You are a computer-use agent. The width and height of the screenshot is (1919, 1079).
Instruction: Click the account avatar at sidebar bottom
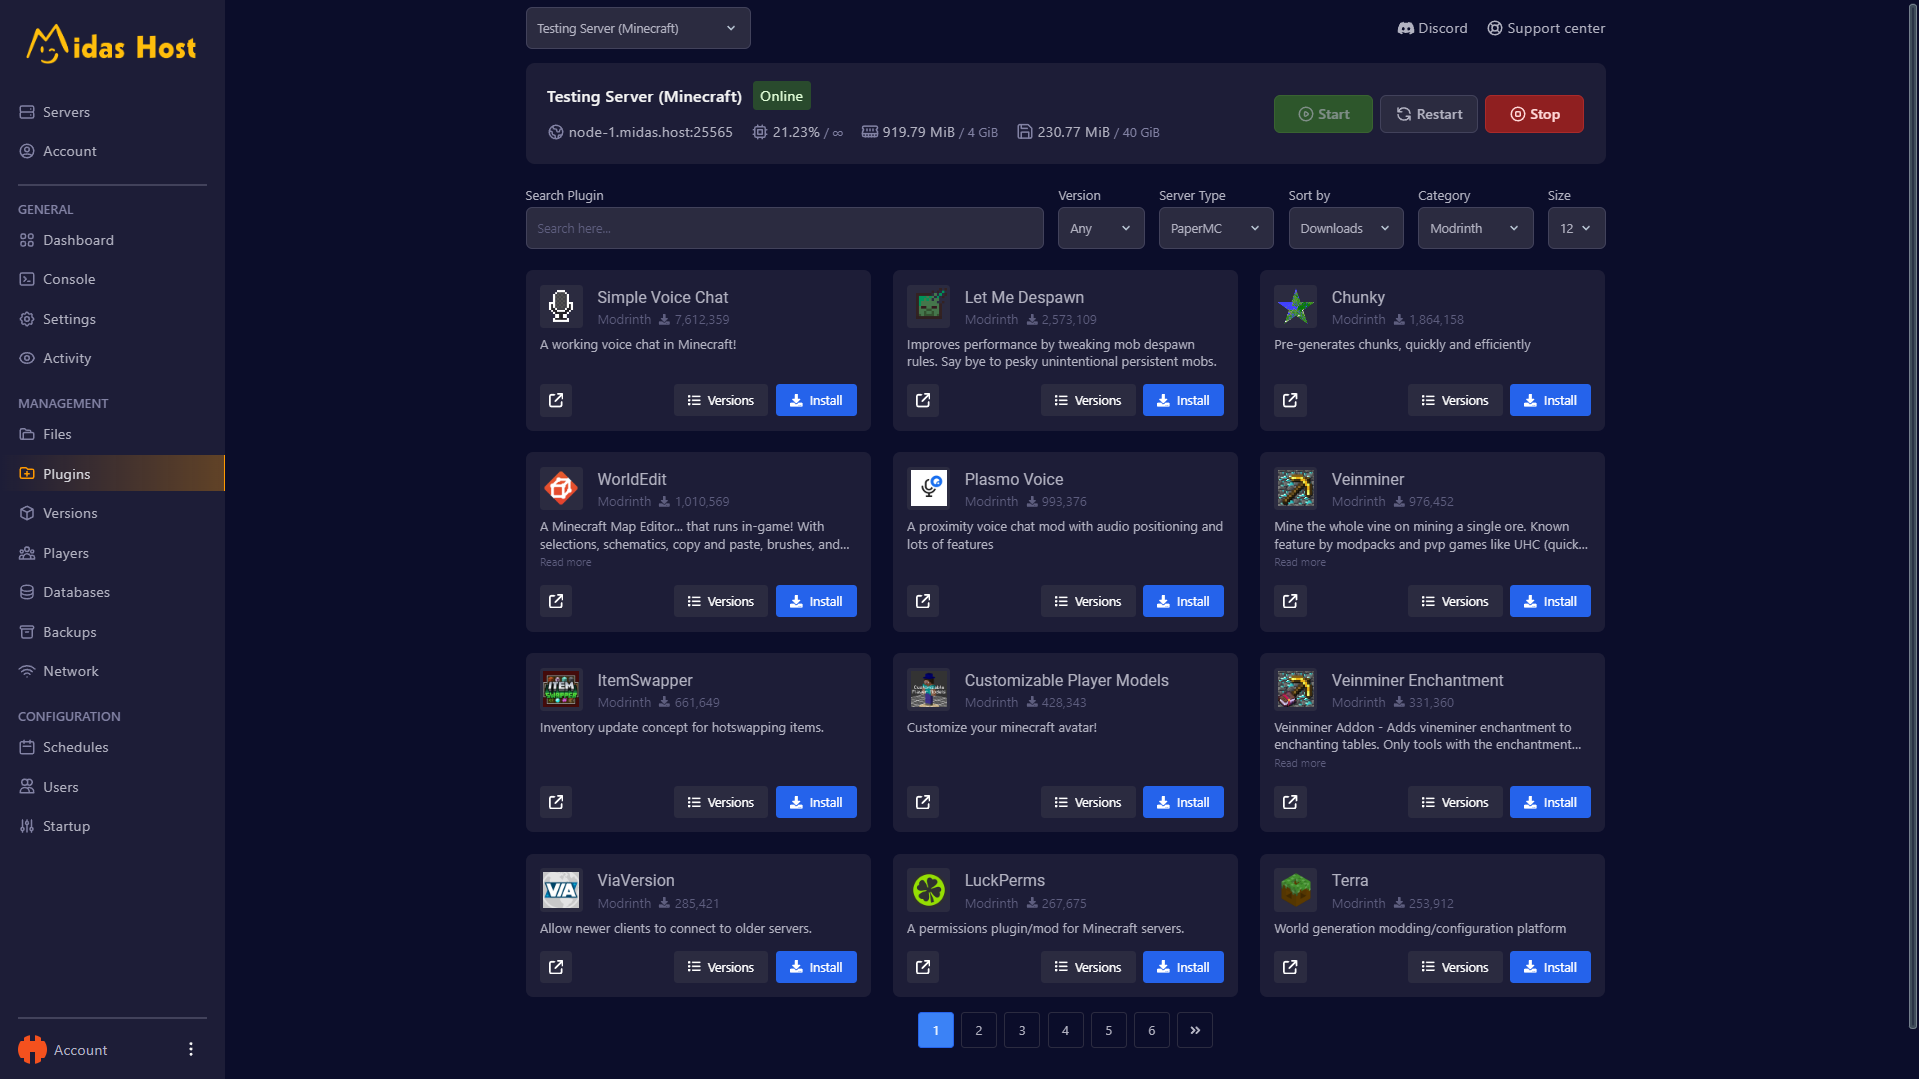[x=32, y=1049]
